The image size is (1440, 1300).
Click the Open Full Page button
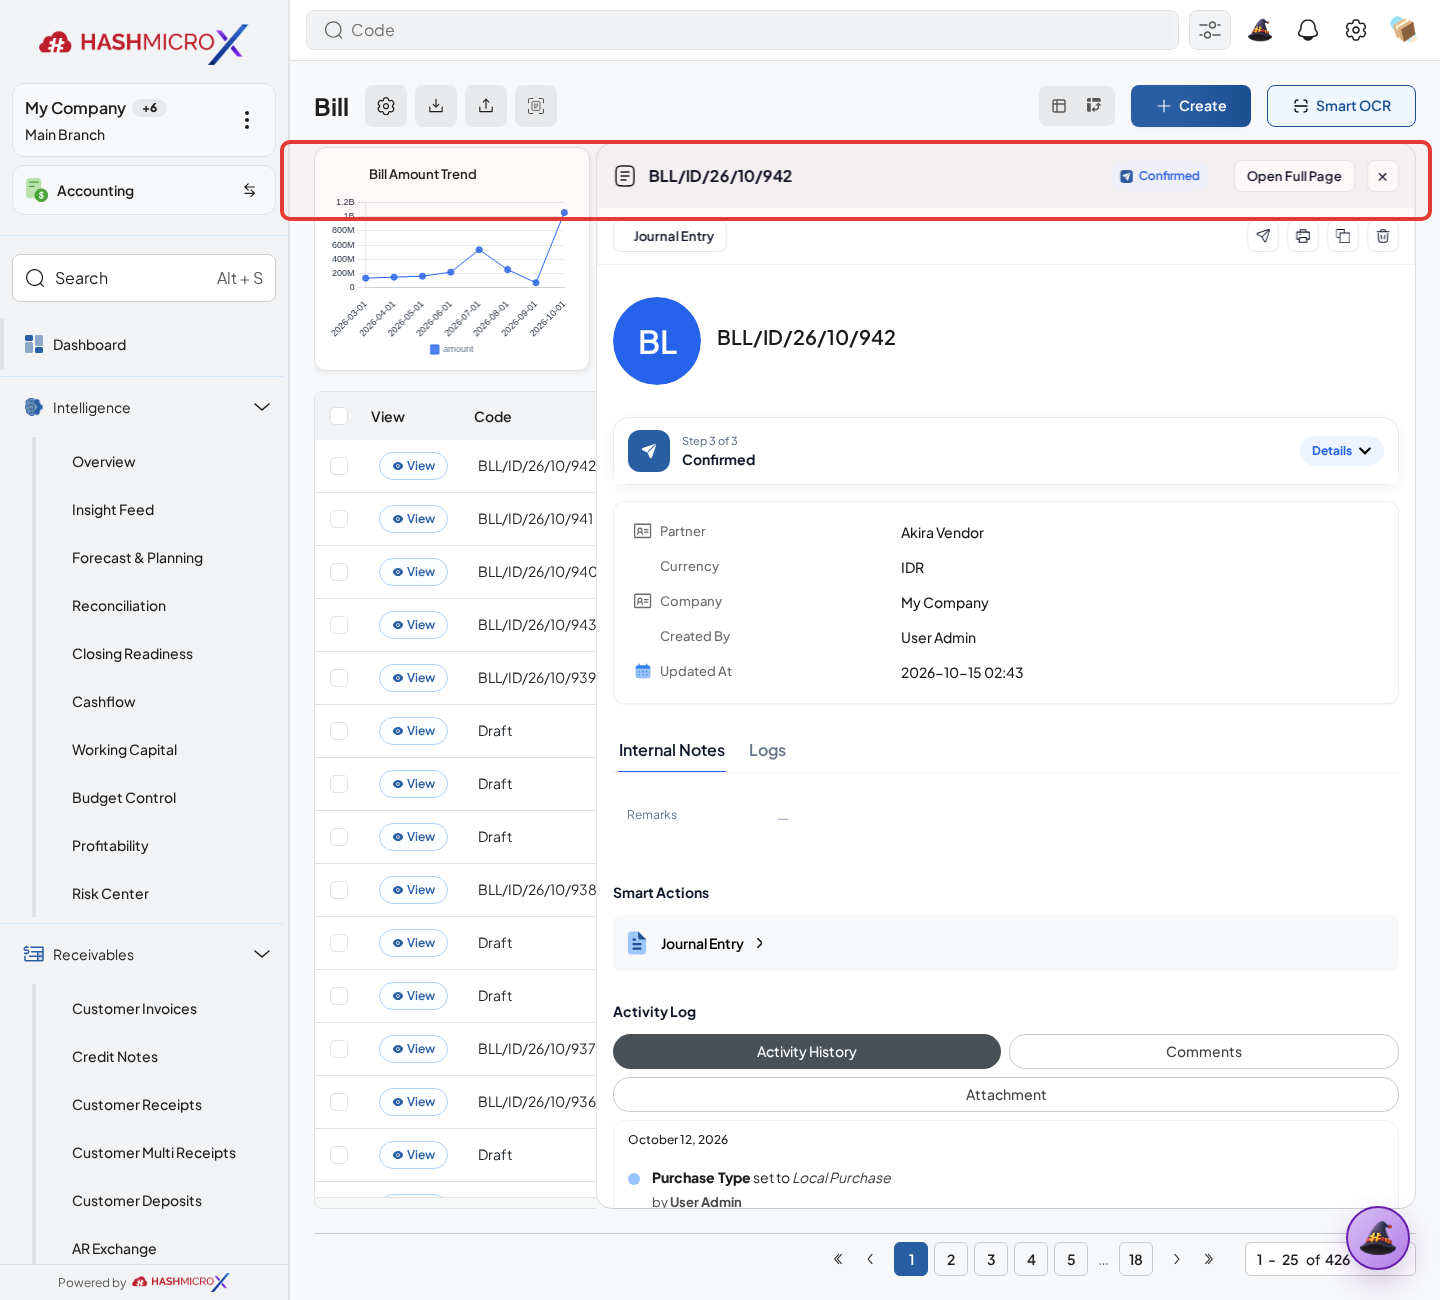pyautogui.click(x=1294, y=176)
